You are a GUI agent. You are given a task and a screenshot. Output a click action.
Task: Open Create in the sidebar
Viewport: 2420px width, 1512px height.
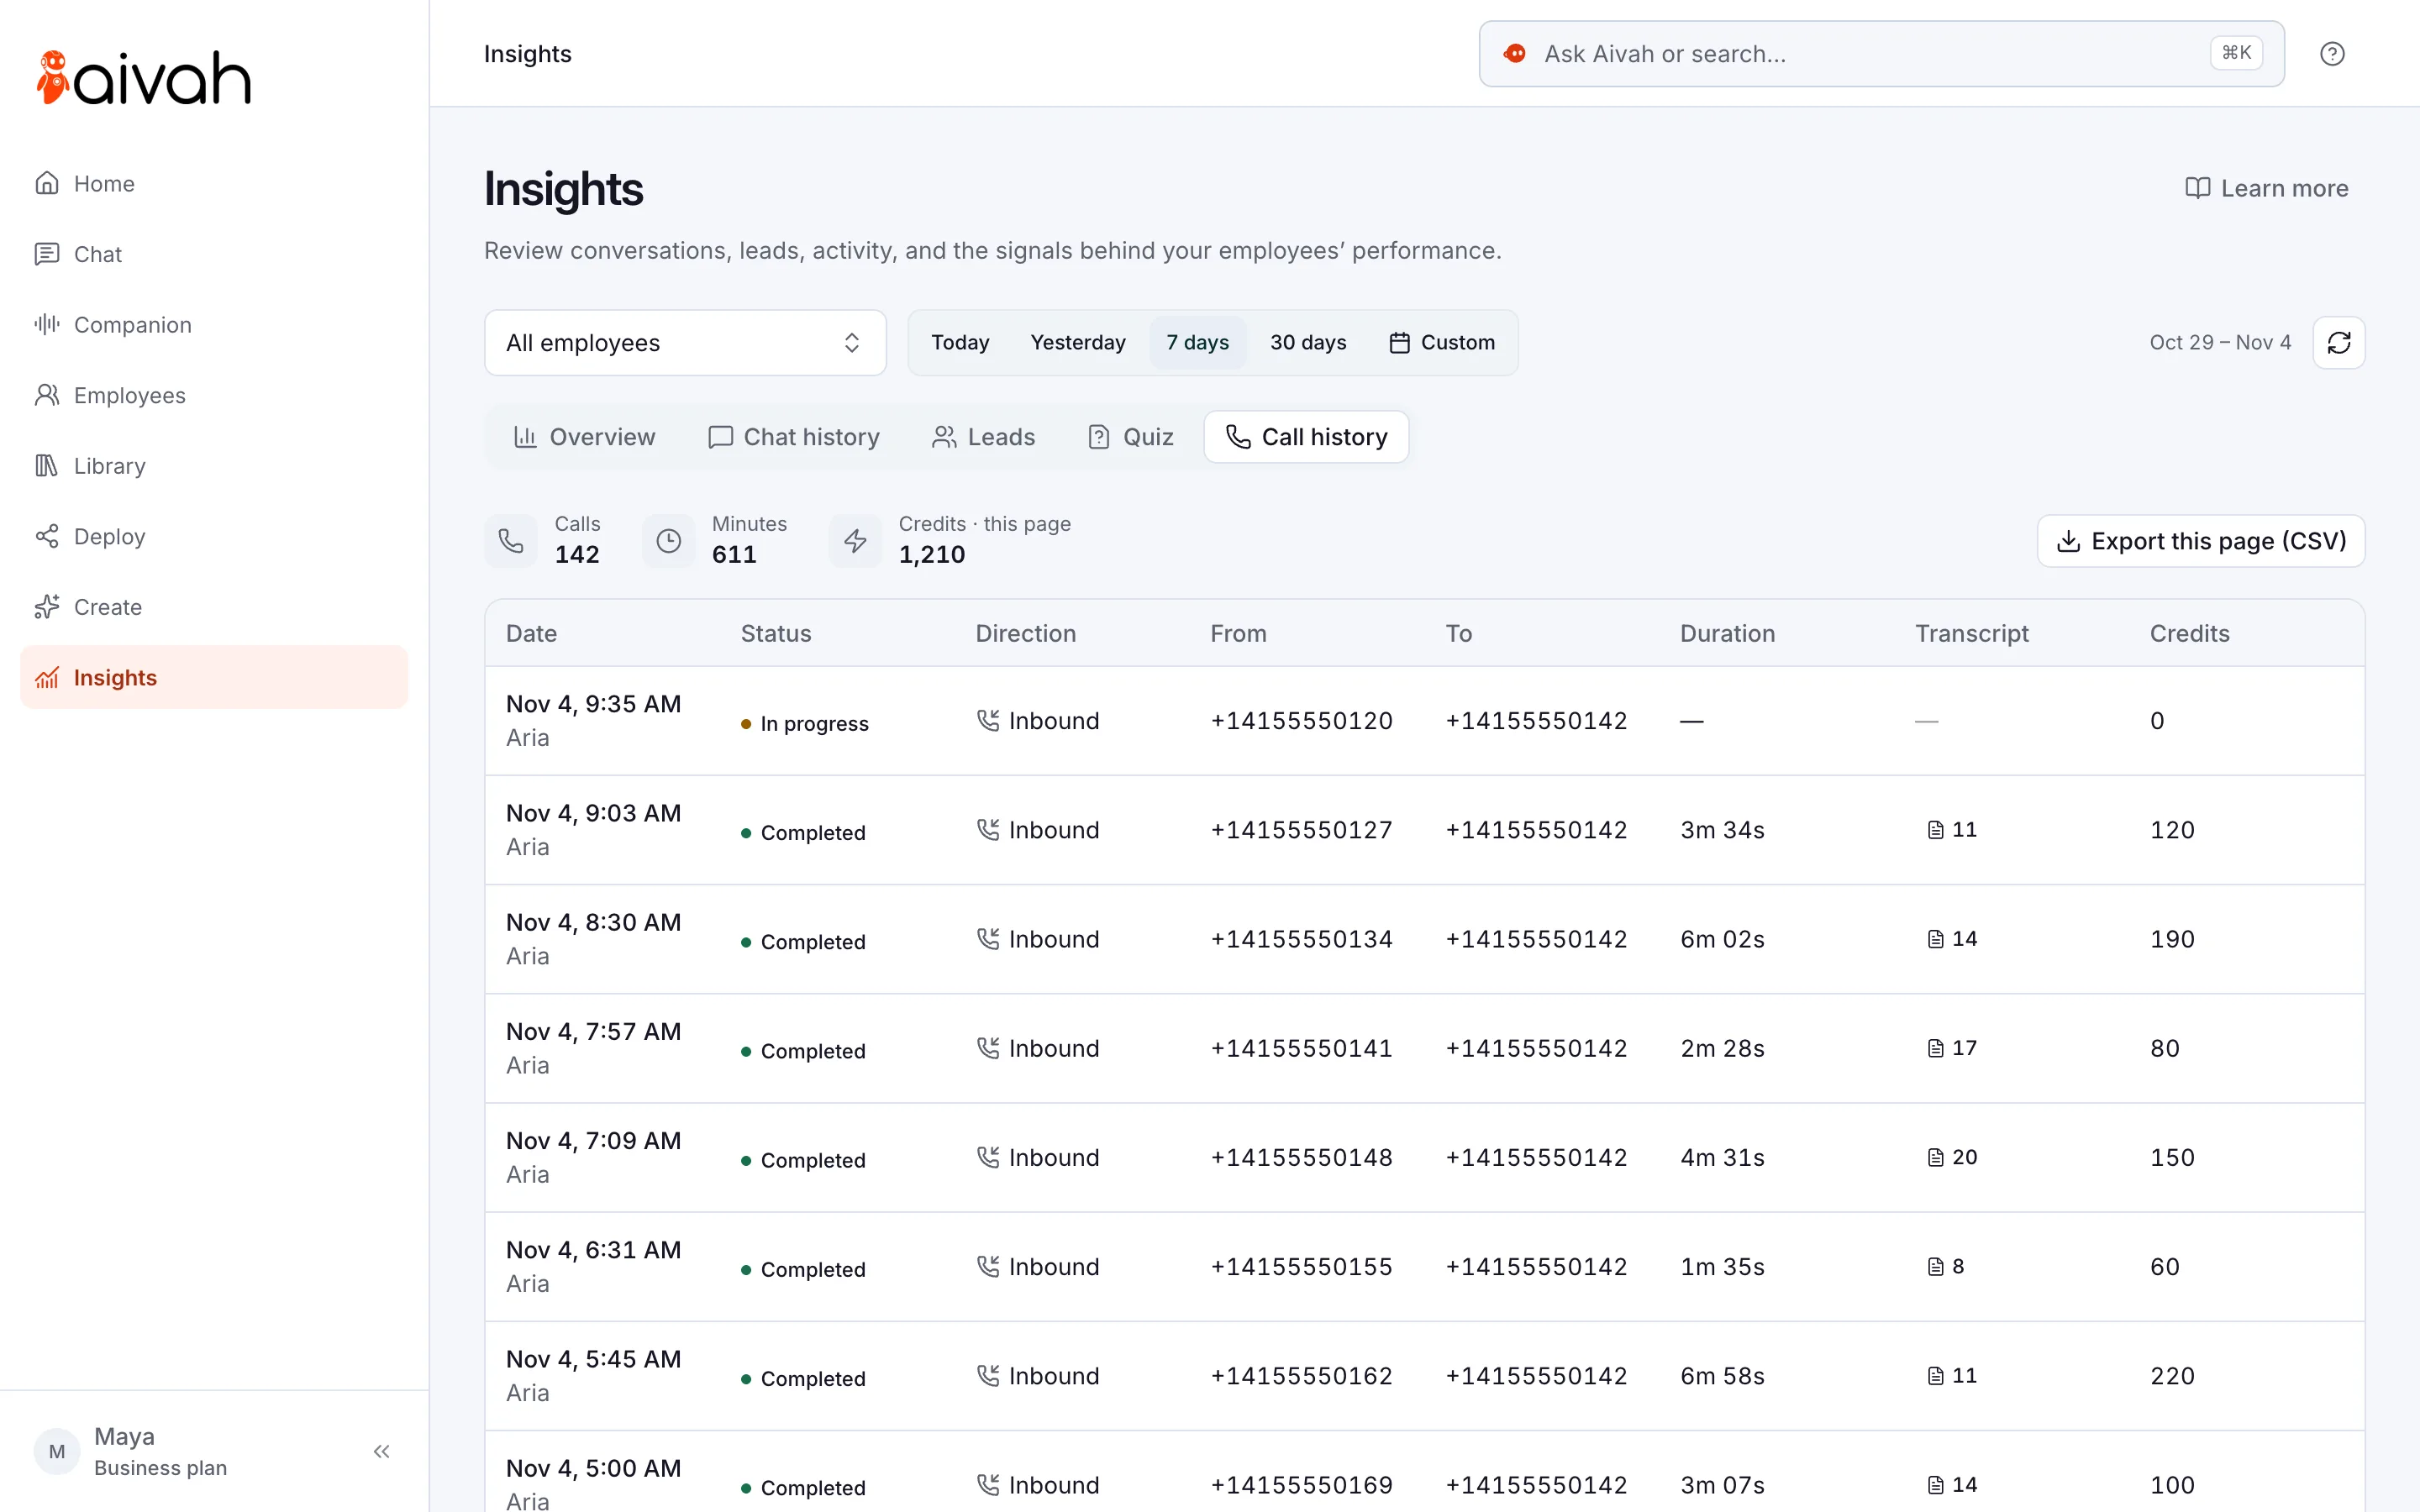pos(214,607)
